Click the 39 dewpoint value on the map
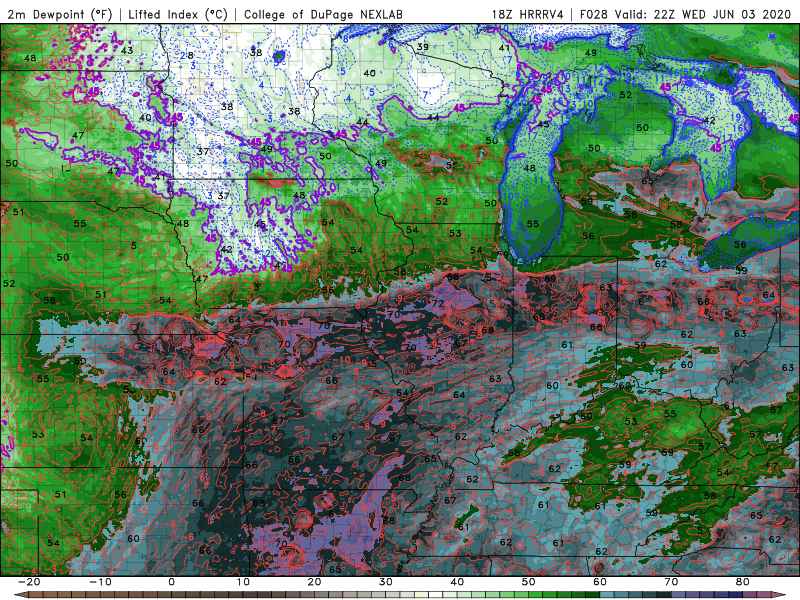The image size is (800, 600). 422,47
